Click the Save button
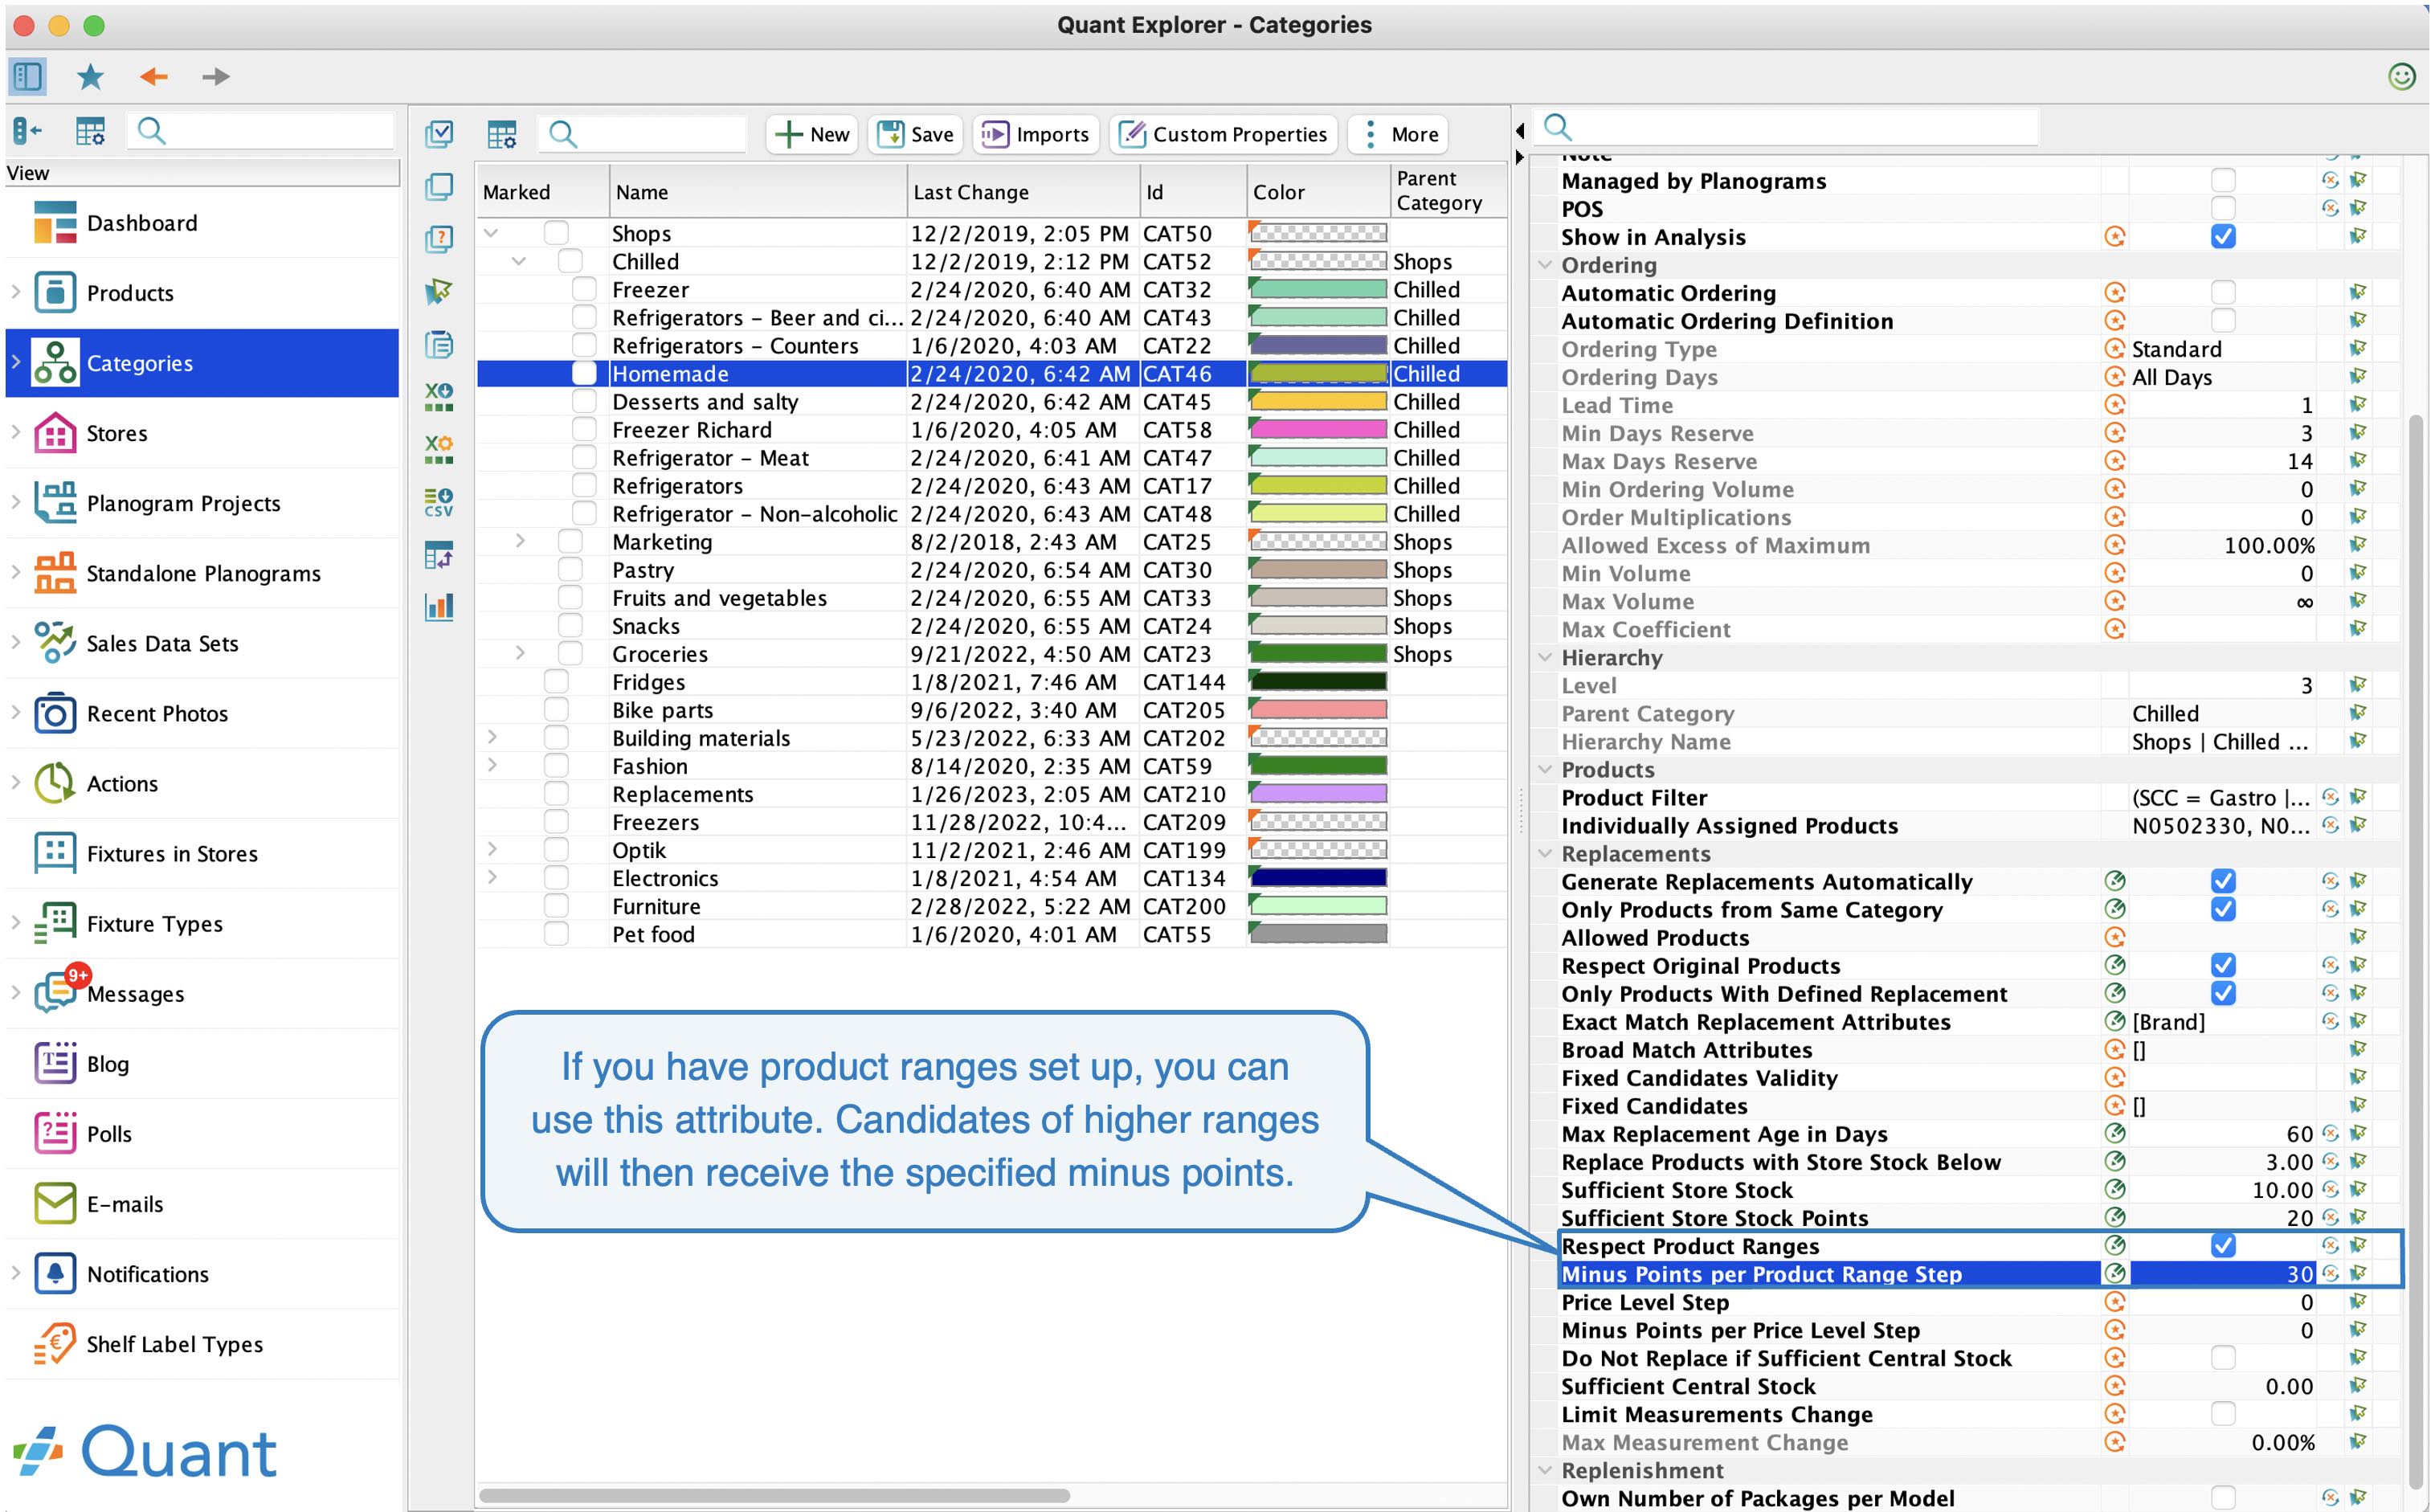Image resolution: width=2435 pixels, height=1512 pixels. (x=915, y=134)
